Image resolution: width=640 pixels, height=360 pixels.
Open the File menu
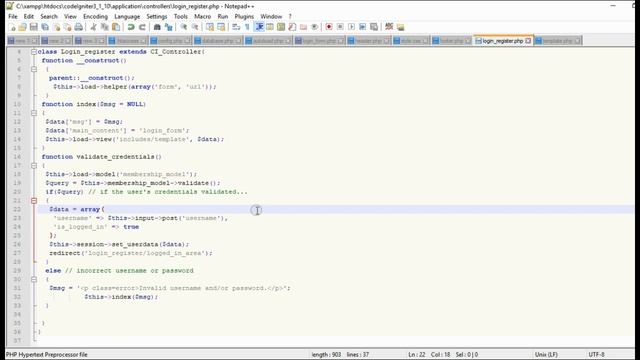pyautogui.click(x=13, y=16)
